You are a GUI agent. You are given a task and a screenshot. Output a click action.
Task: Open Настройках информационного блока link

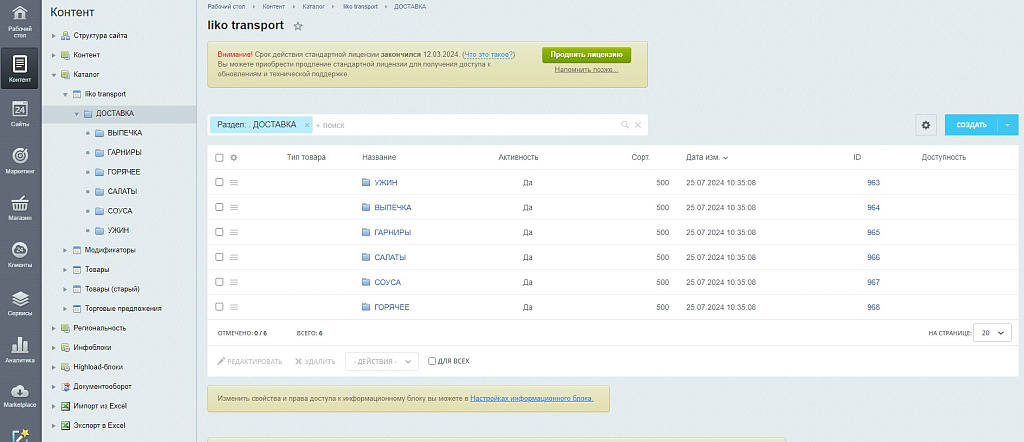(531, 398)
